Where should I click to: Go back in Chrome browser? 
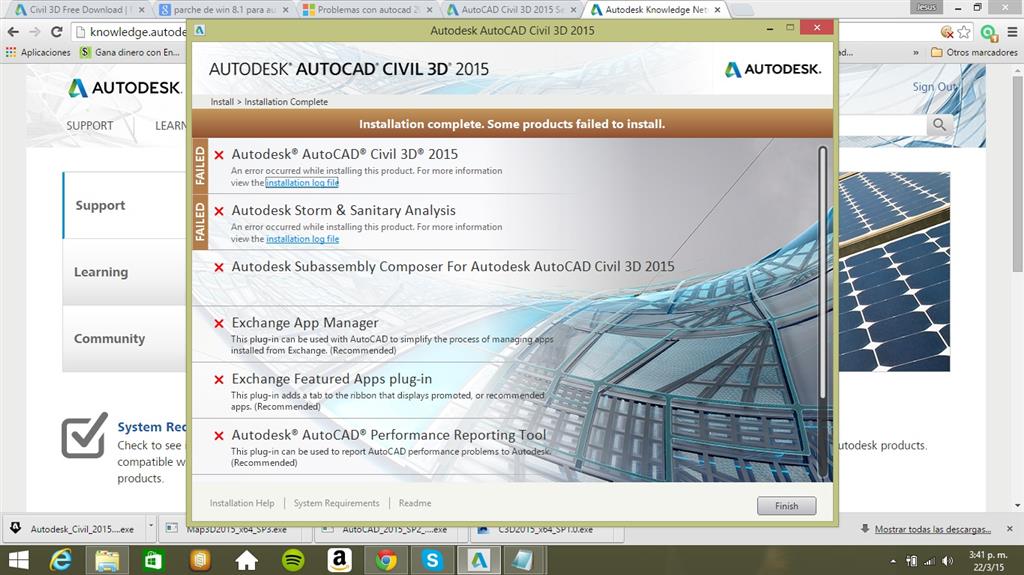(x=13, y=31)
